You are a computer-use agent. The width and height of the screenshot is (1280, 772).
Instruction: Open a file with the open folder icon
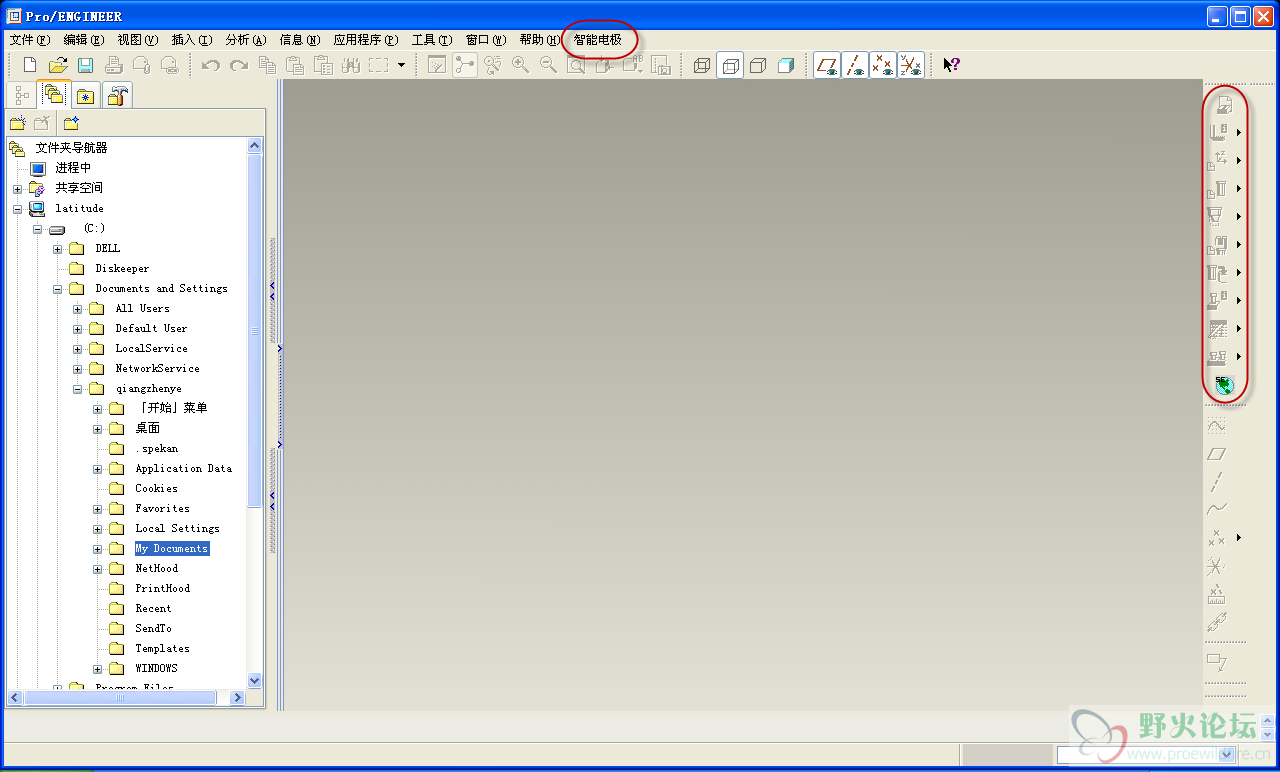(58, 65)
